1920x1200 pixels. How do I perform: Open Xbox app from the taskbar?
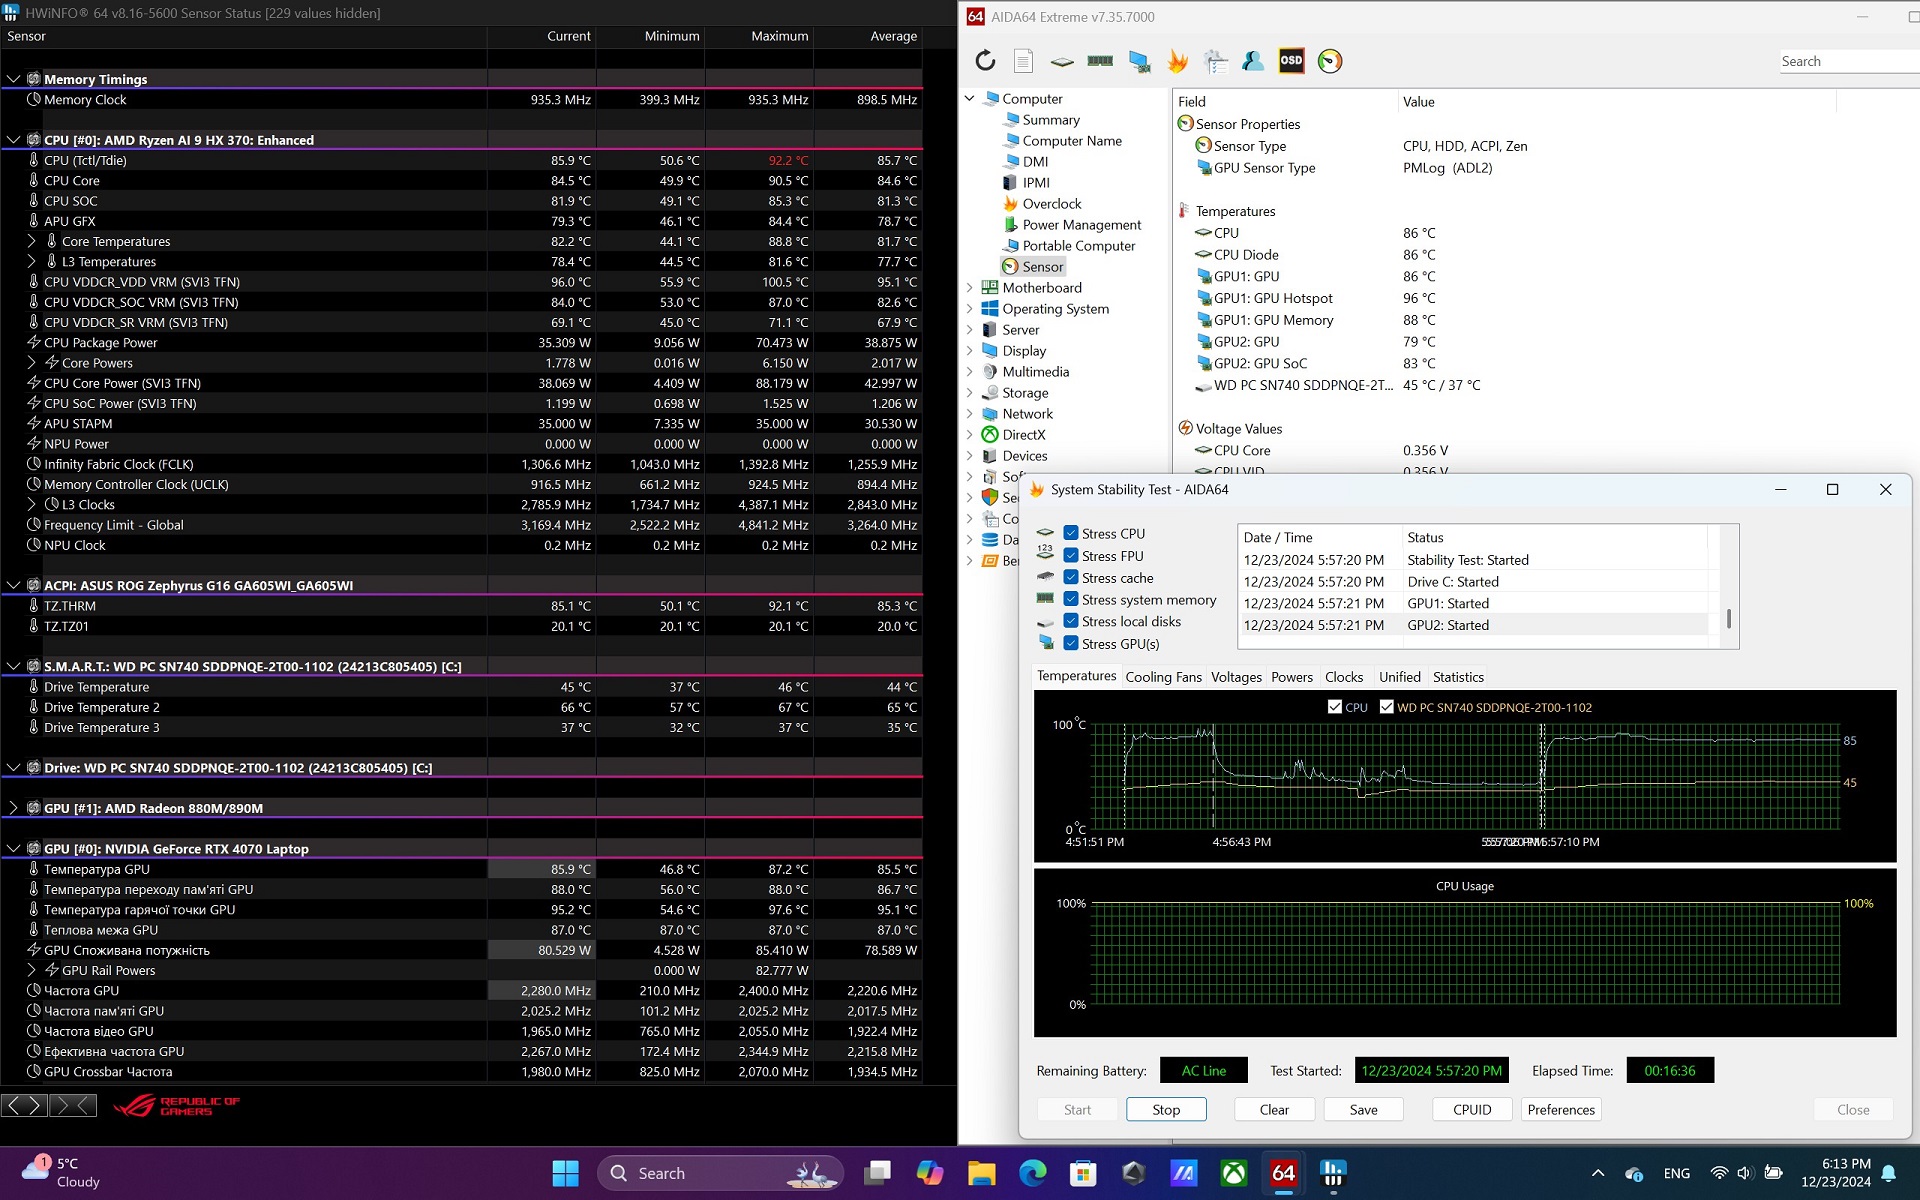pos(1234,1173)
